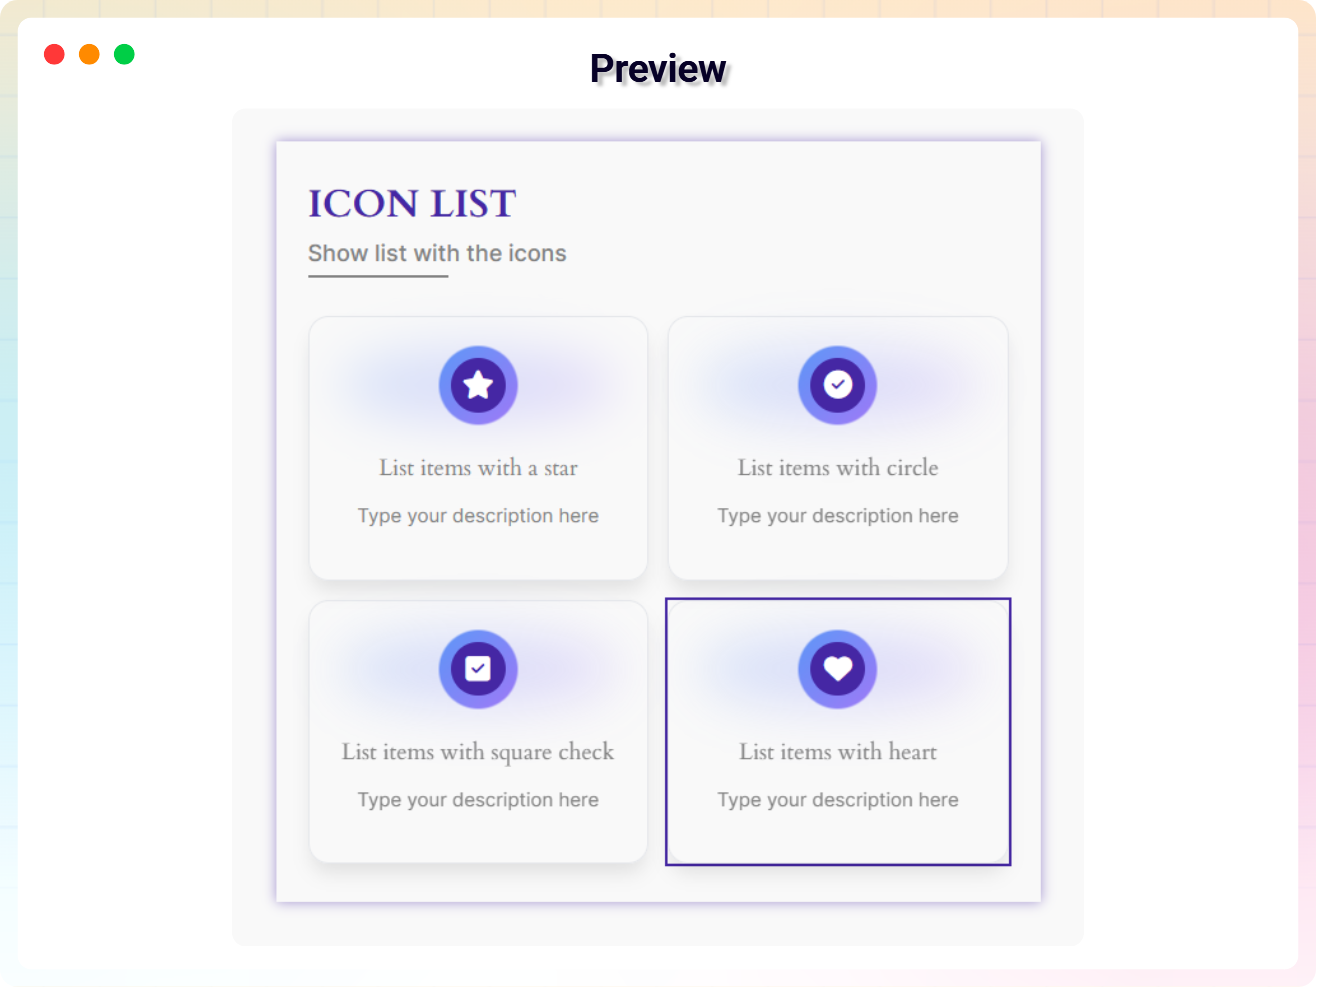Screen dimensions: 1317x987
Task: Click the 'ICON LIST' heading
Action: [x=412, y=204]
